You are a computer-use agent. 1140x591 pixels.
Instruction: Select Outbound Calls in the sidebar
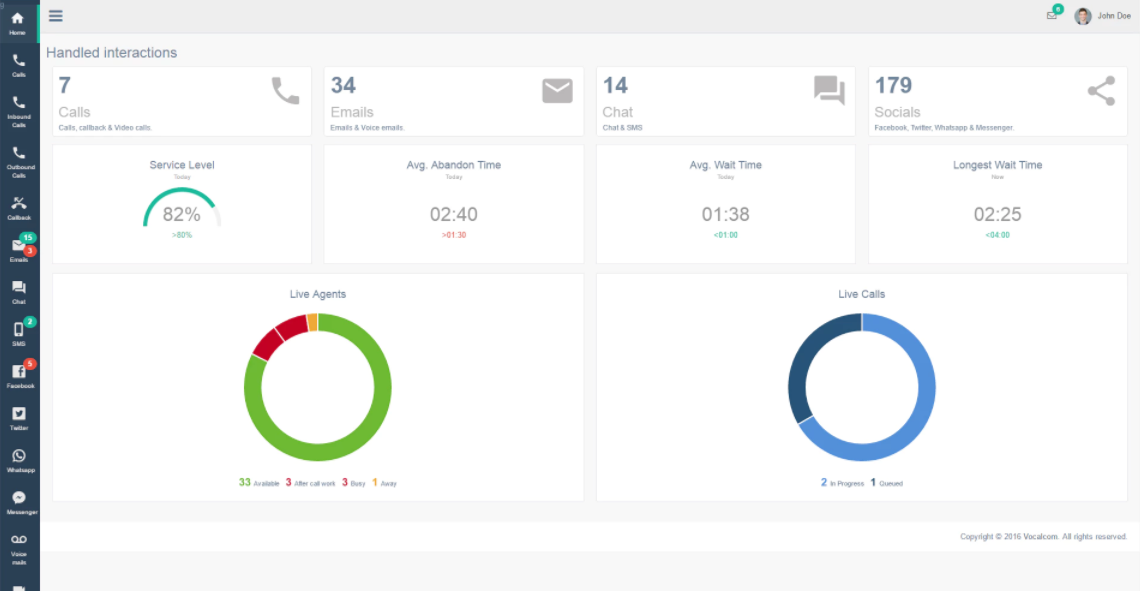click(19, 162)
